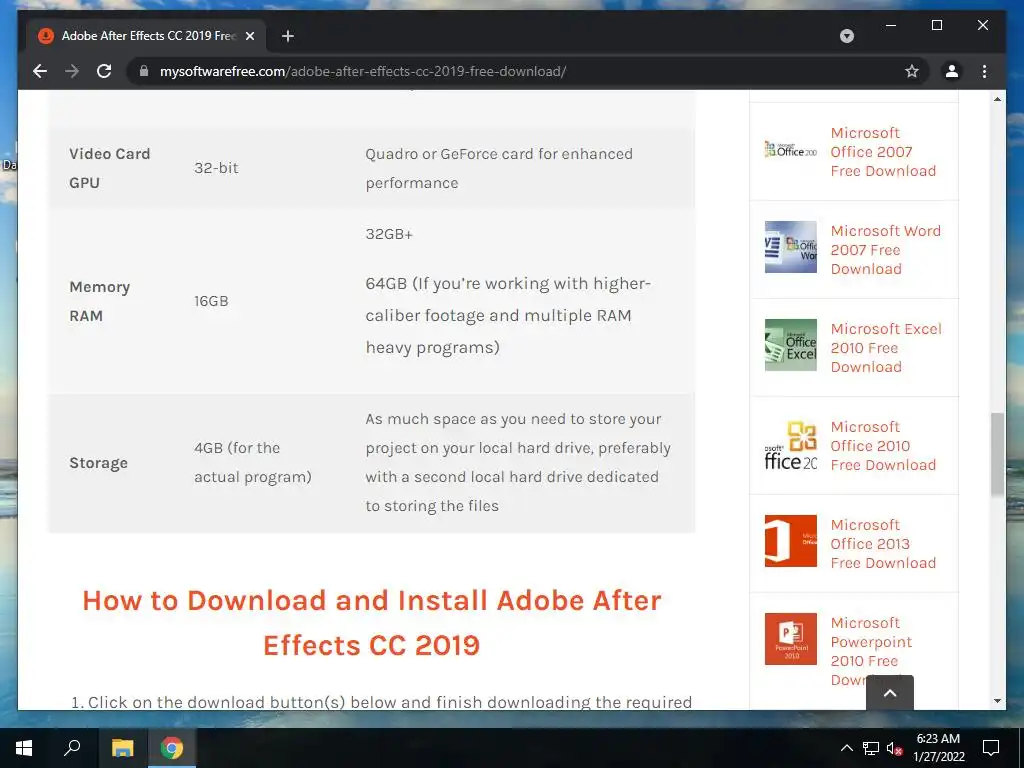Image resolution: width=1024 pixels, height=768 pixels.
Task: Show hidden system tray icons
Action: (846, 748)
